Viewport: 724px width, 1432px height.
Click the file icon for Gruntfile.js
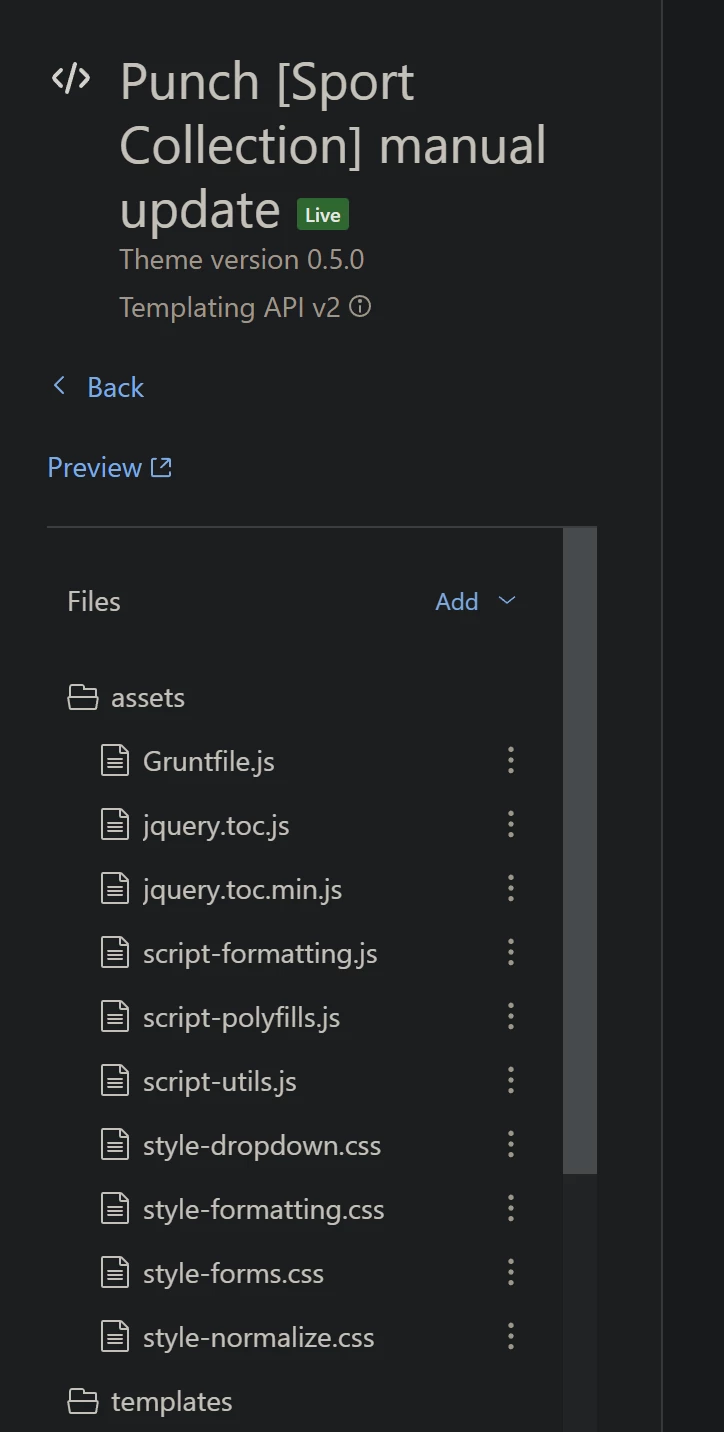click(x=115, y=761)
